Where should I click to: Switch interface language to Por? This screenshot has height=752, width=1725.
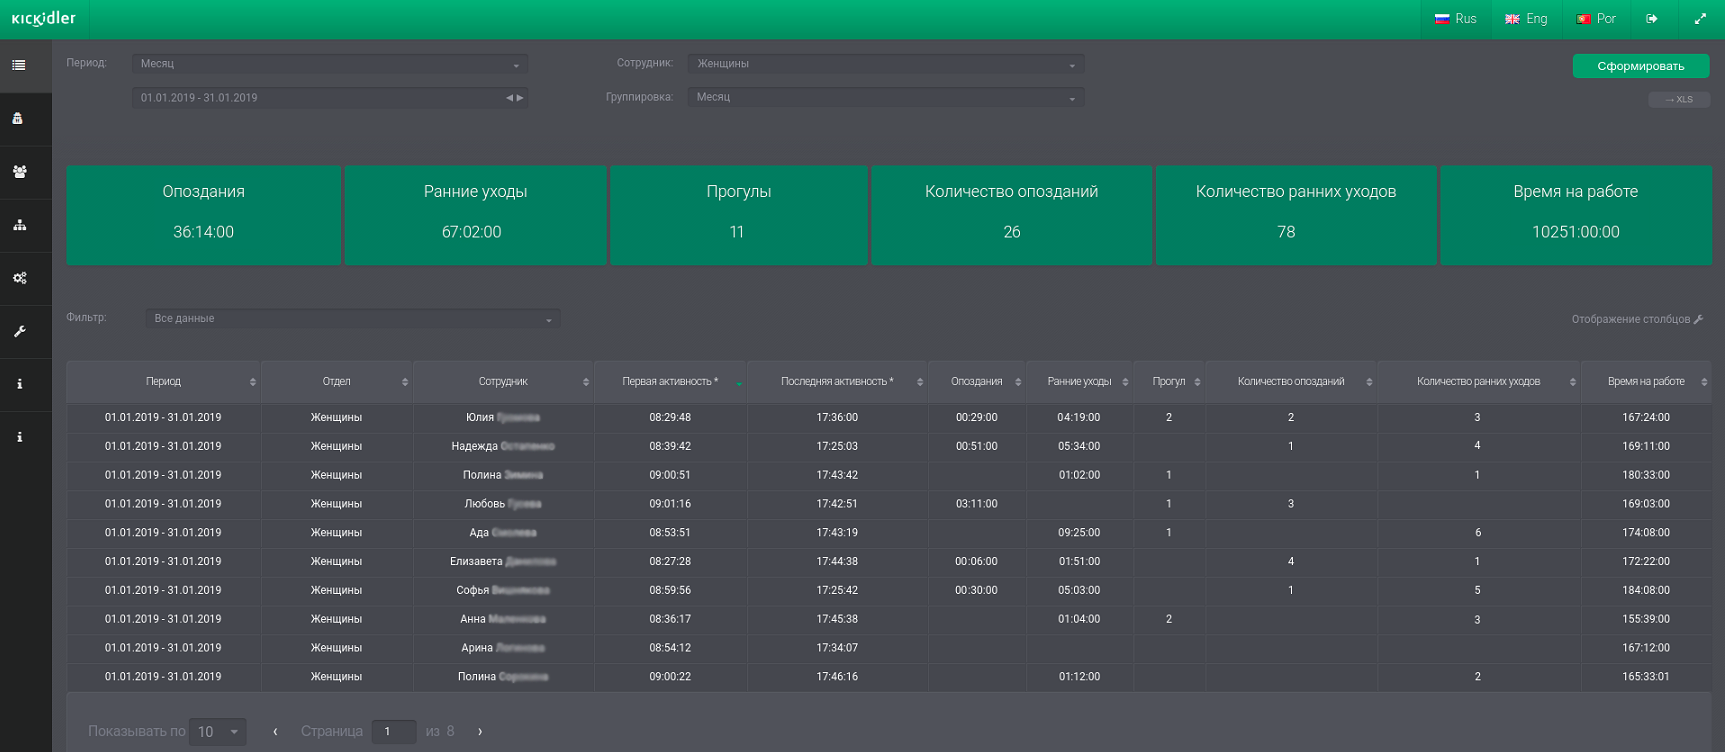1596,19
